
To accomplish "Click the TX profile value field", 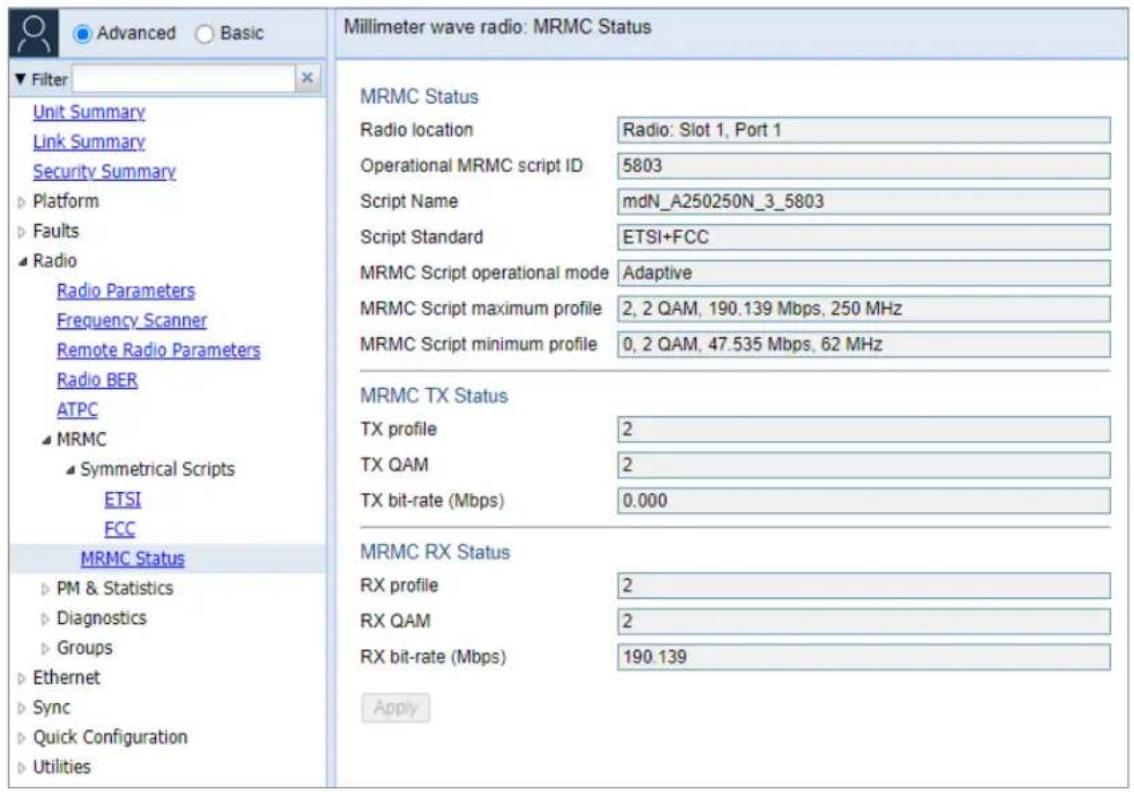I will [x=864, y=429].
